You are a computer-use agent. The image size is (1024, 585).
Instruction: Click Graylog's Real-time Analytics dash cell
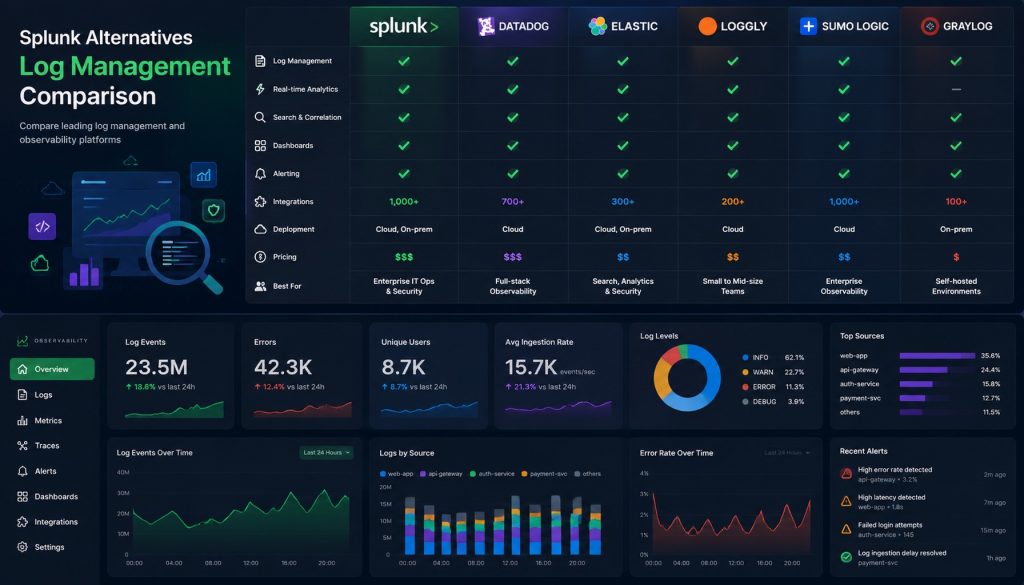coord(956,89)
